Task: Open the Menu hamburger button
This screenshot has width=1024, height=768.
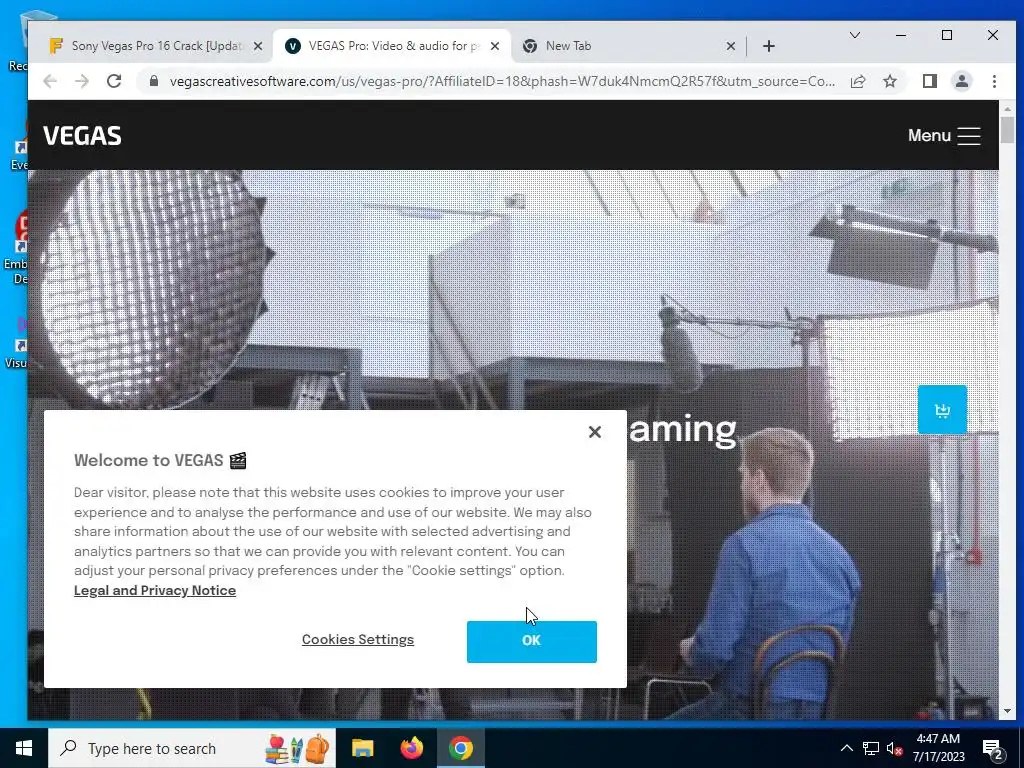Action: click(944, 136)
